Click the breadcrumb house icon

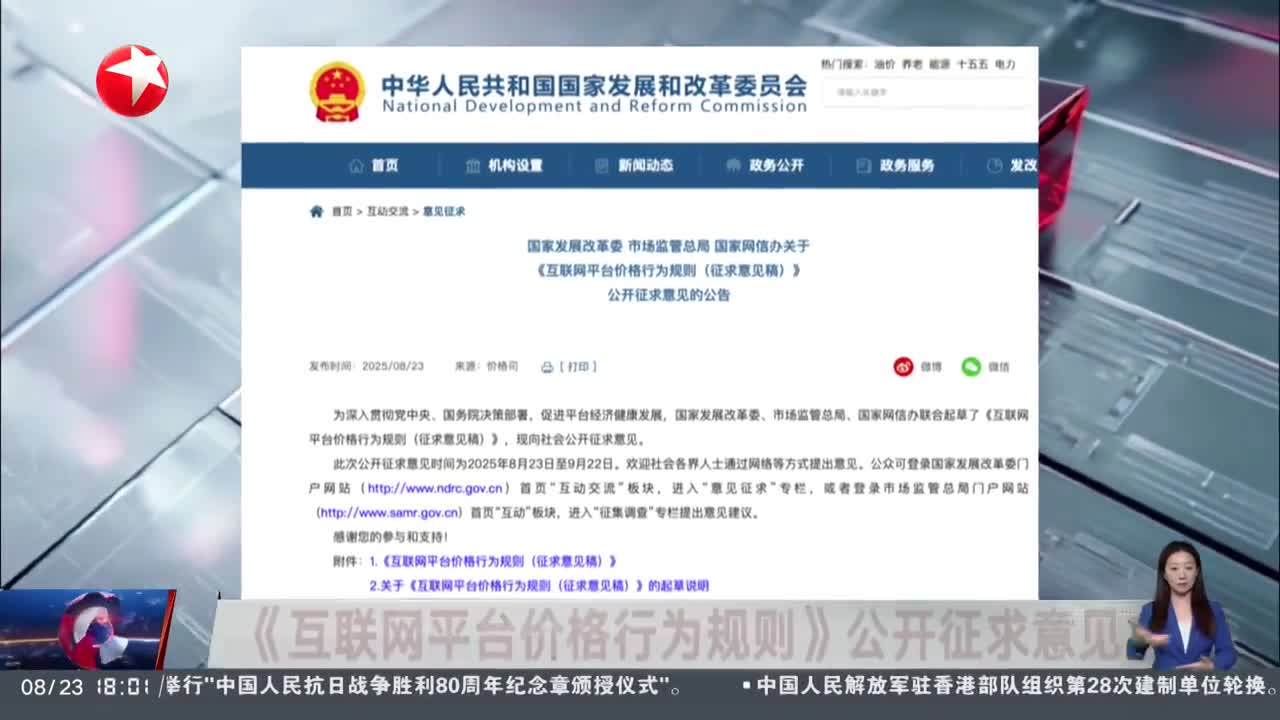pos(316,211)
